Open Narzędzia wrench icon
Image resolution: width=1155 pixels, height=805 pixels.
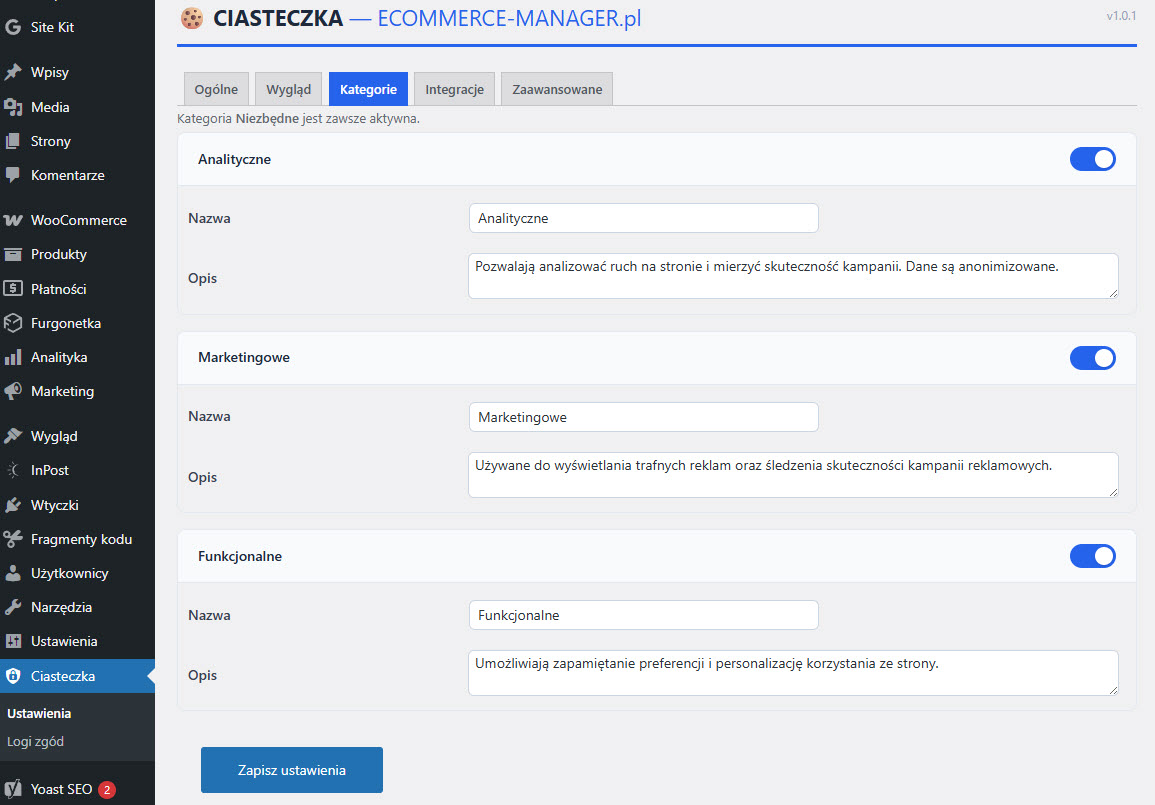point(13,607)
